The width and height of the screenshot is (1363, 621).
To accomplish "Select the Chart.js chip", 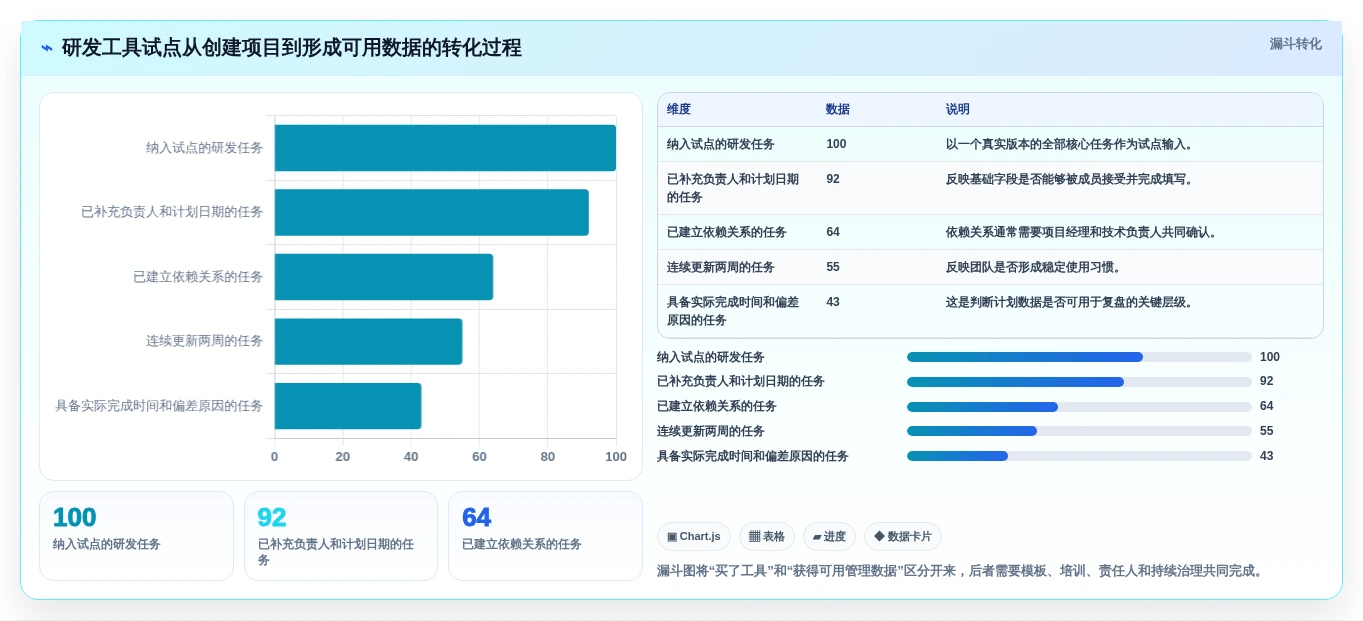I will coord(694,536).
